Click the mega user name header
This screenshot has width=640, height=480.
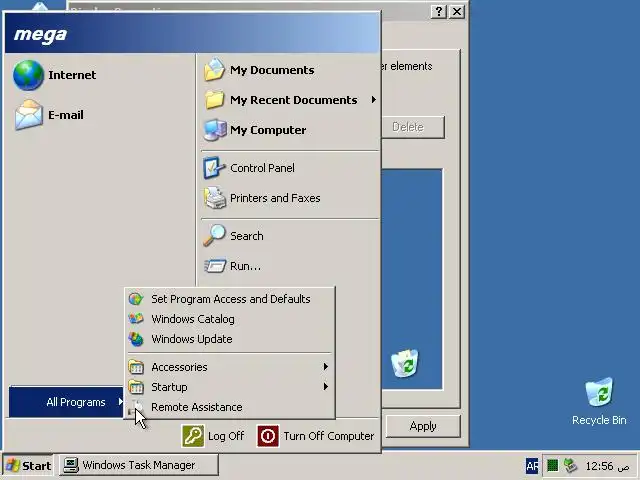click(40, 34)
